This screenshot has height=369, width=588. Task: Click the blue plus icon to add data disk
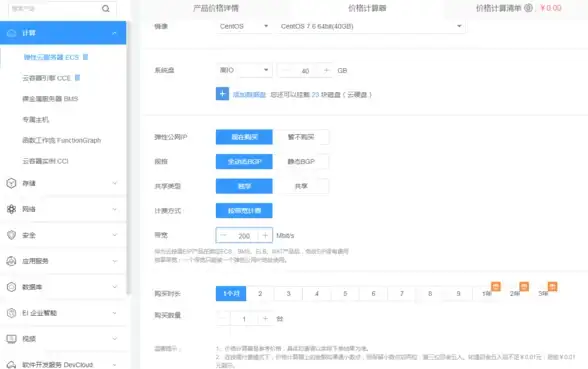(222, 94)
